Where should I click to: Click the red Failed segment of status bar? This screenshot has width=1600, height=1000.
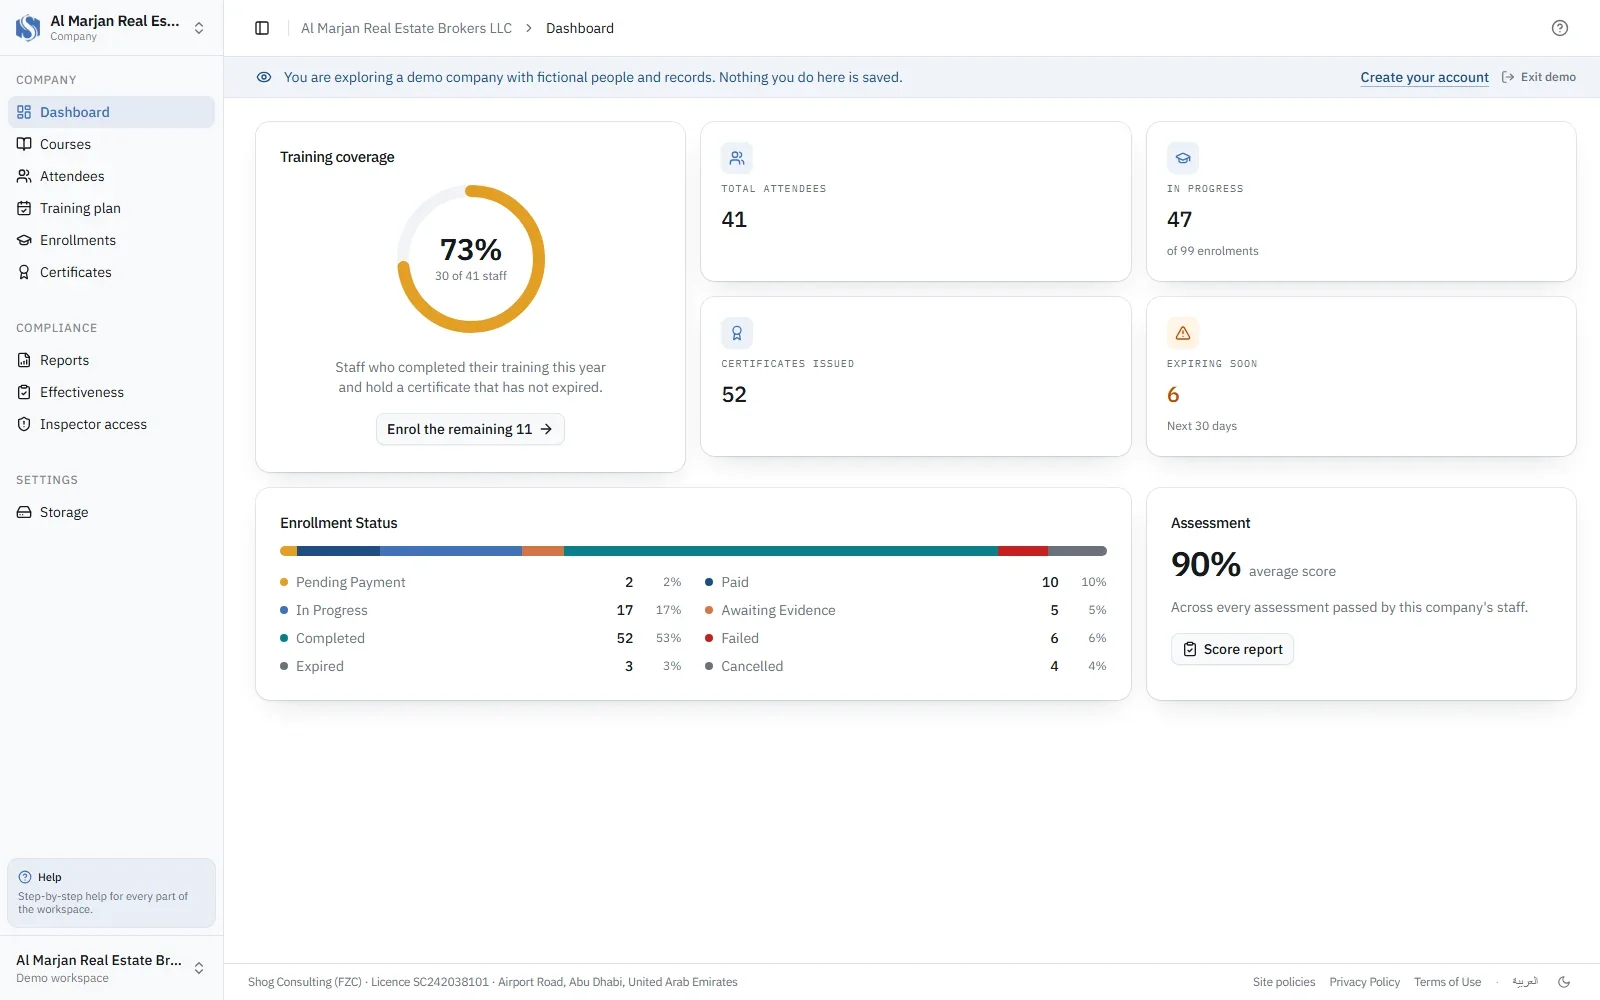pos(1023,551)
